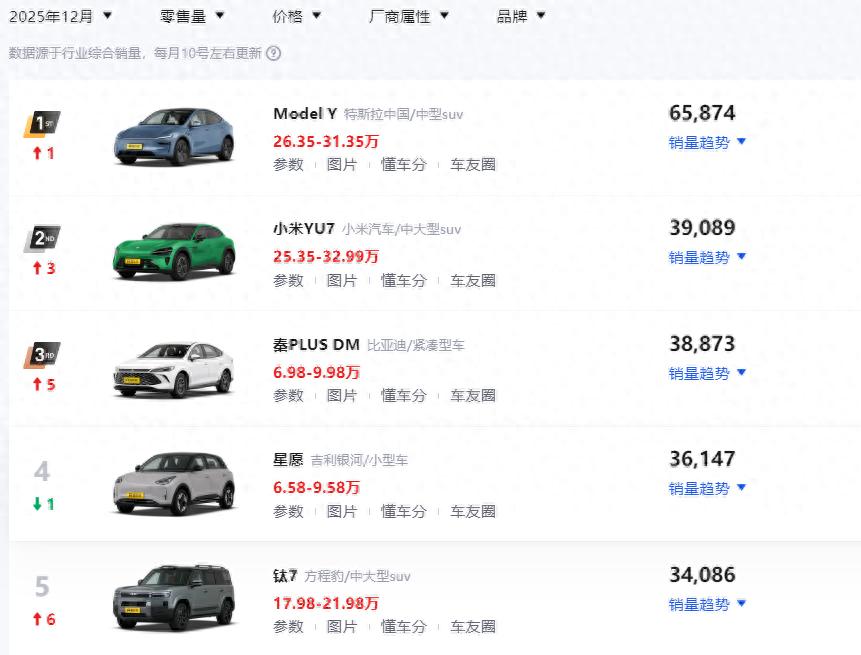Open 销量趋势 for Model Y
Viewport: 861px width, 655px height.
click(700, 141)
